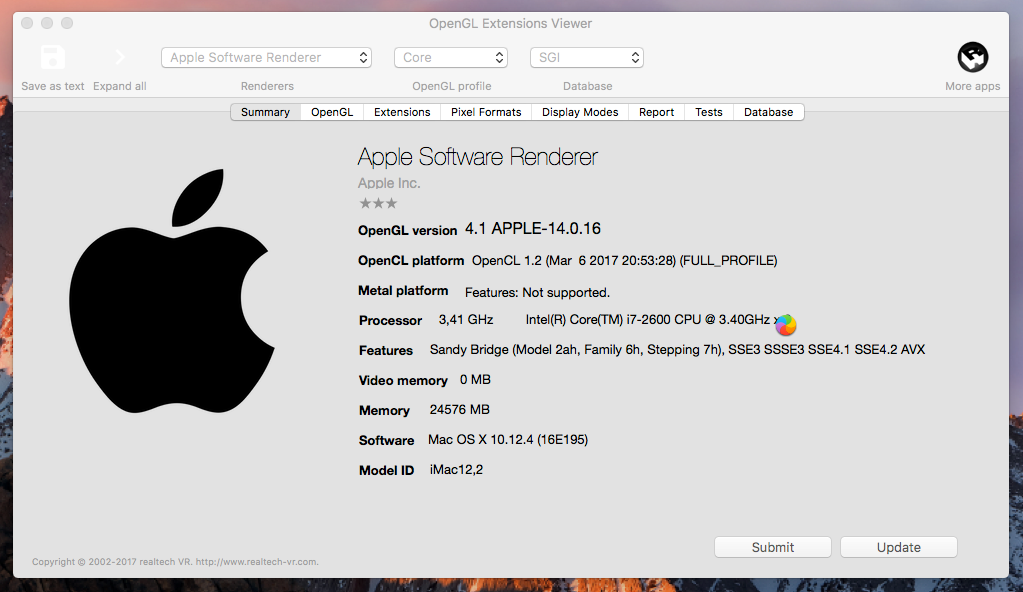This screenshot has height=592, width=1023.
Task: Click the large Apple logo image
Action: point(172,290)
